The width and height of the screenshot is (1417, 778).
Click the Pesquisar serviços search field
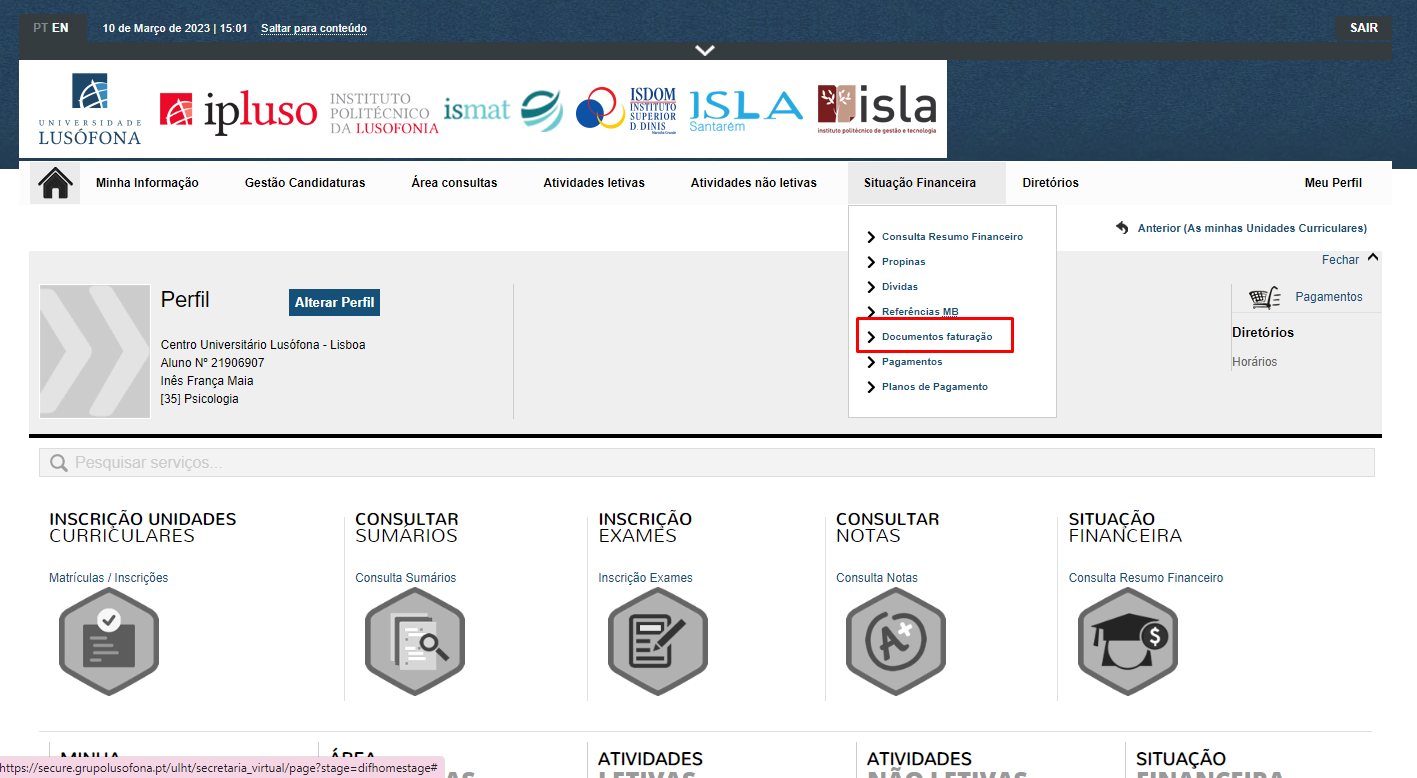(706, 463)
